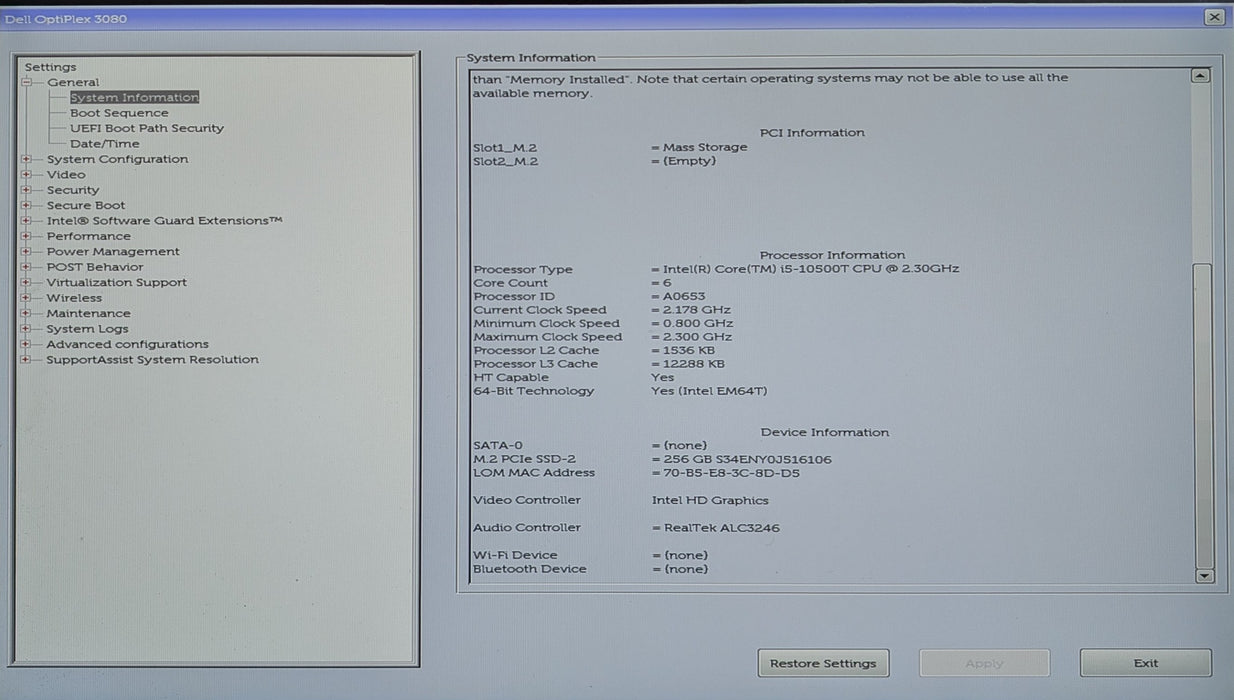1234x700 pixels.
Task: Expand the Performance tree node
Action: tap(26, 236)
